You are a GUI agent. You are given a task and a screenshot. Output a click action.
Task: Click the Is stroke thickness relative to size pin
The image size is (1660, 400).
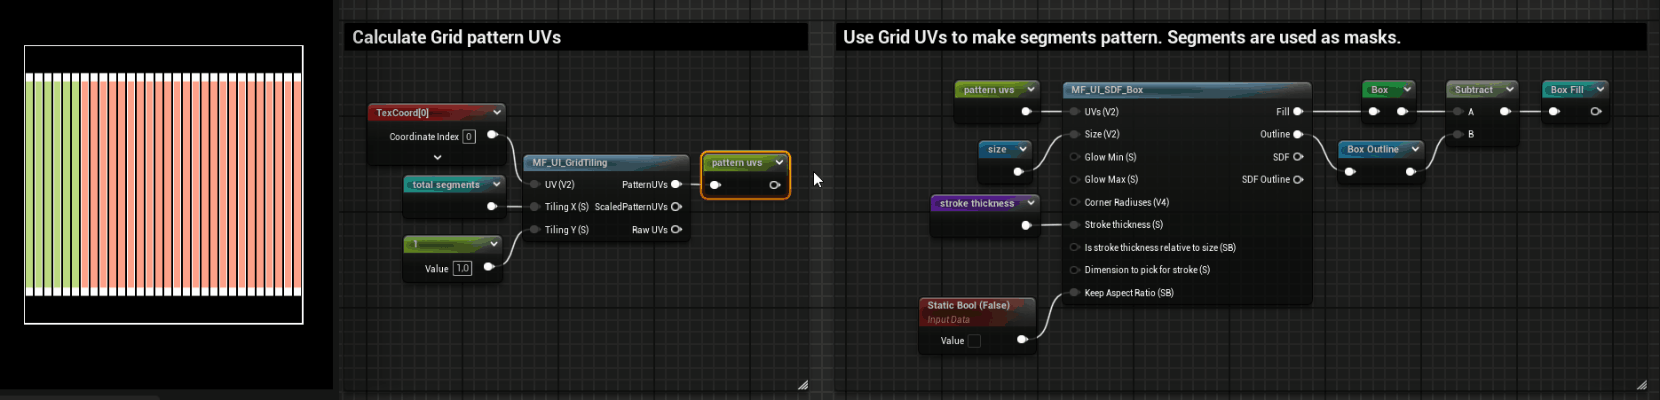[1075, 248]
